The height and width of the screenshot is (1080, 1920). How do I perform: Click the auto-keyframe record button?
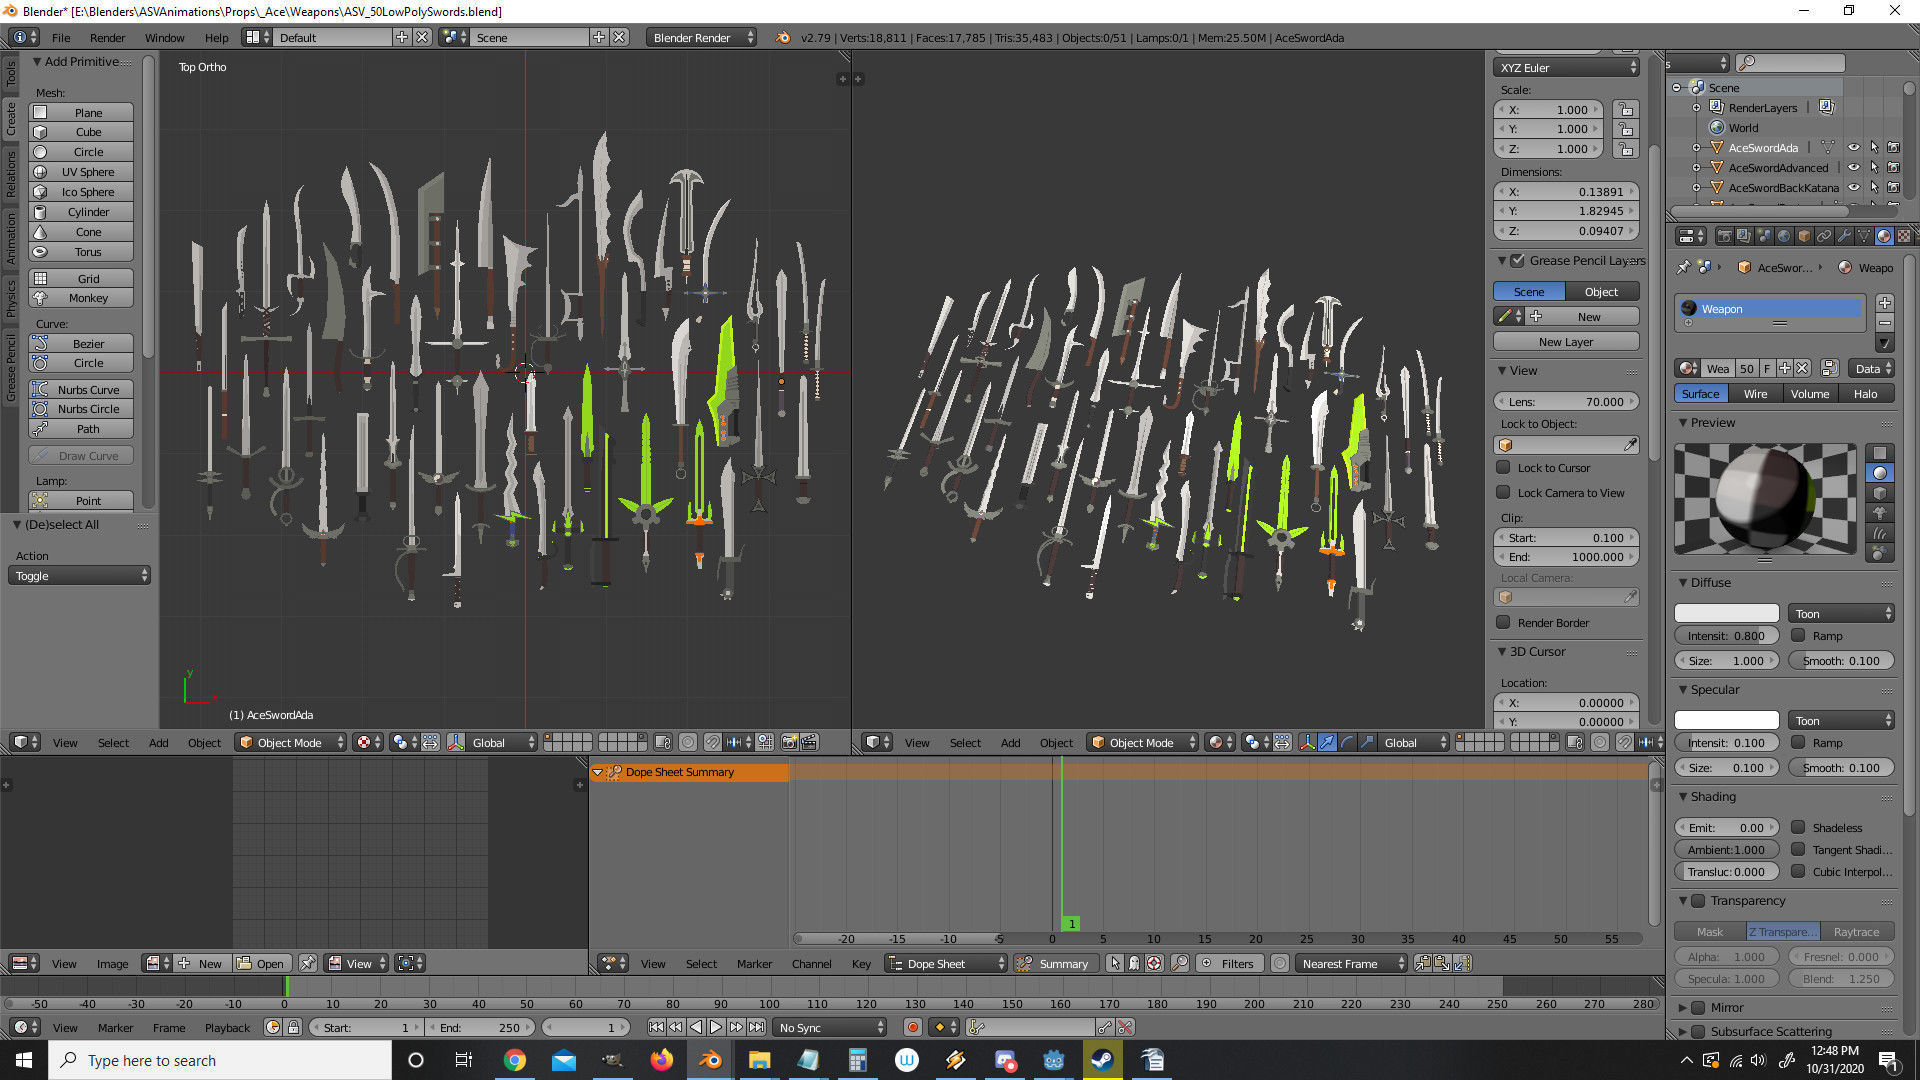click(912, 1028)
